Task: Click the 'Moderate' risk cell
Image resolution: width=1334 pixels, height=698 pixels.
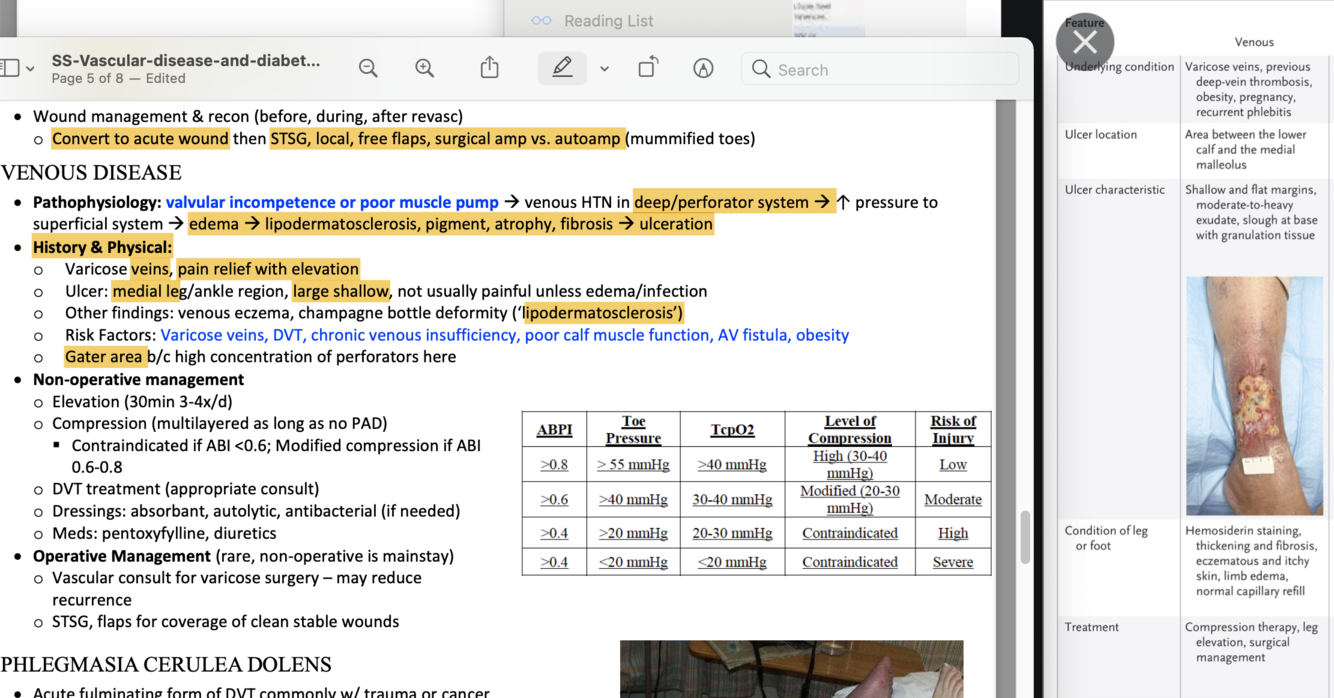Action: [953, 499]
